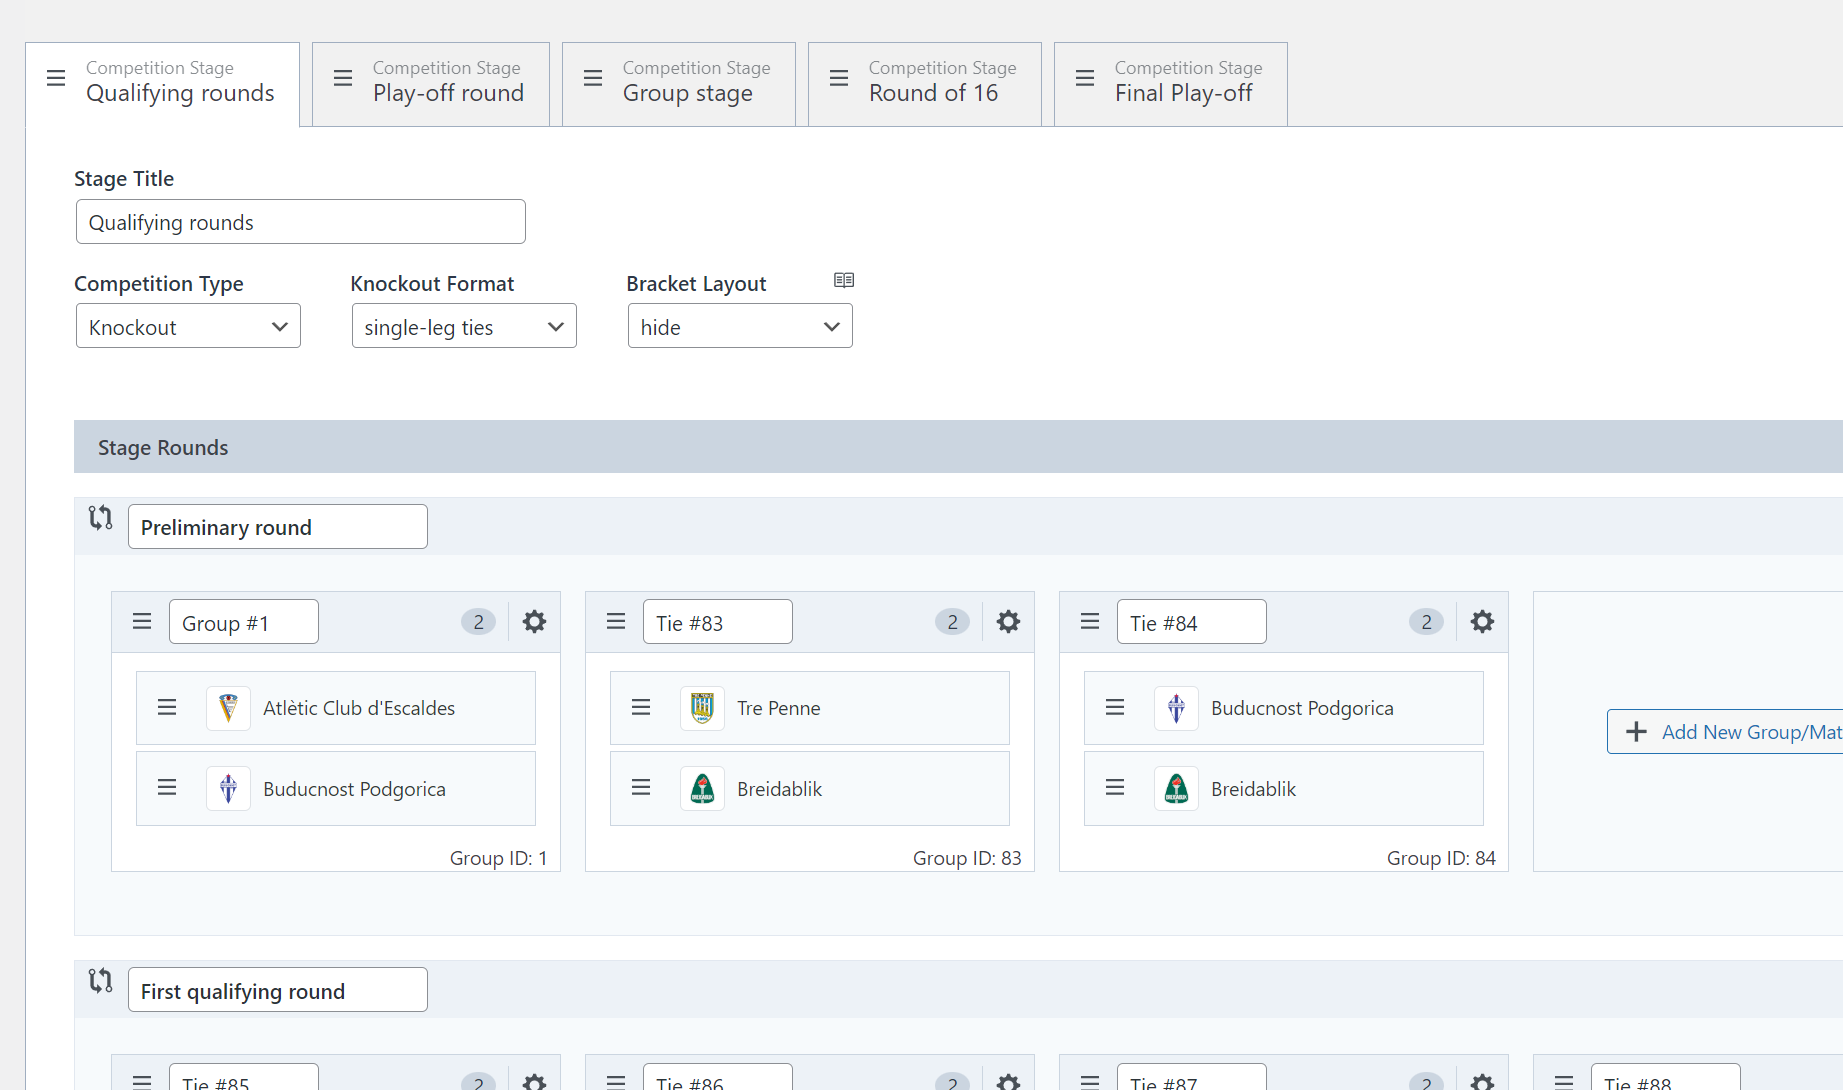Edit the Preliminary round name field

278,527
